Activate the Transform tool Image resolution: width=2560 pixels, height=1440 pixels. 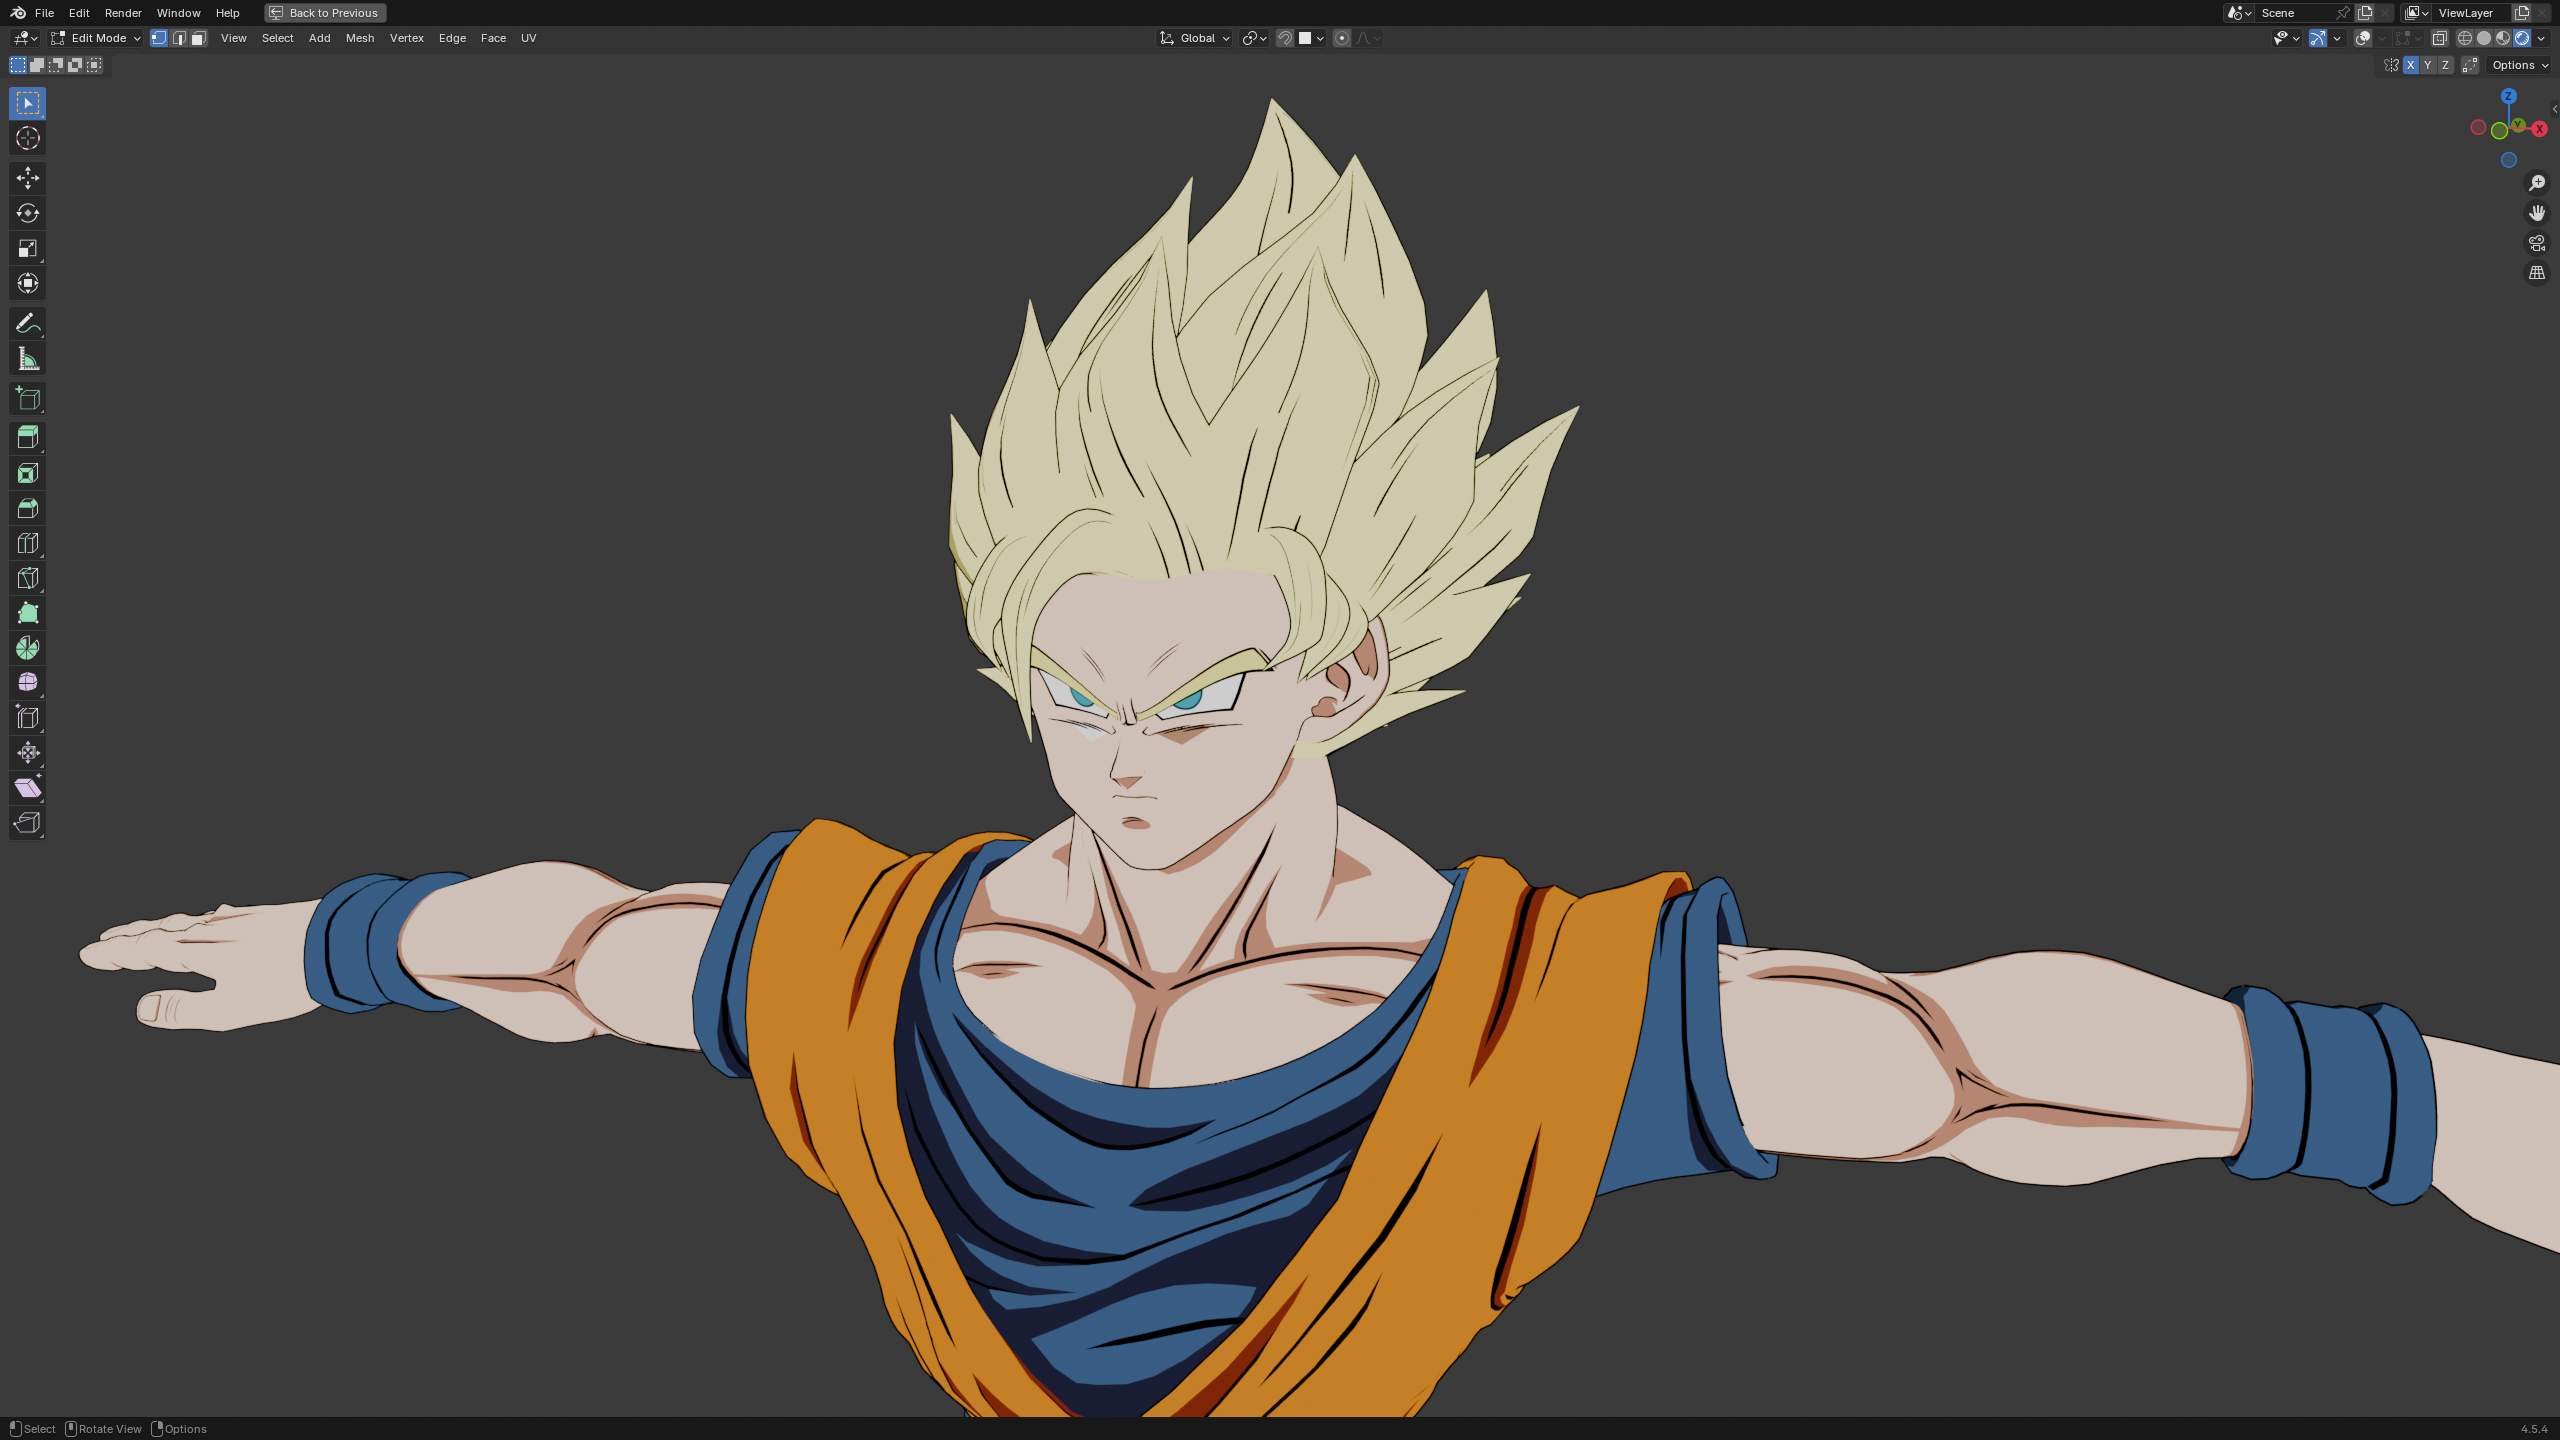[28, 283]
